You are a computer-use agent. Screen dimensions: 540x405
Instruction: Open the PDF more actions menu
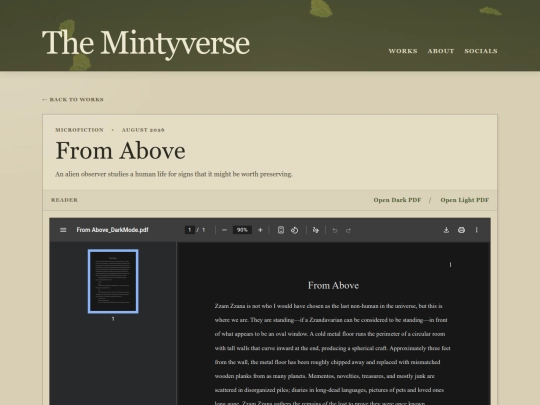477,230
